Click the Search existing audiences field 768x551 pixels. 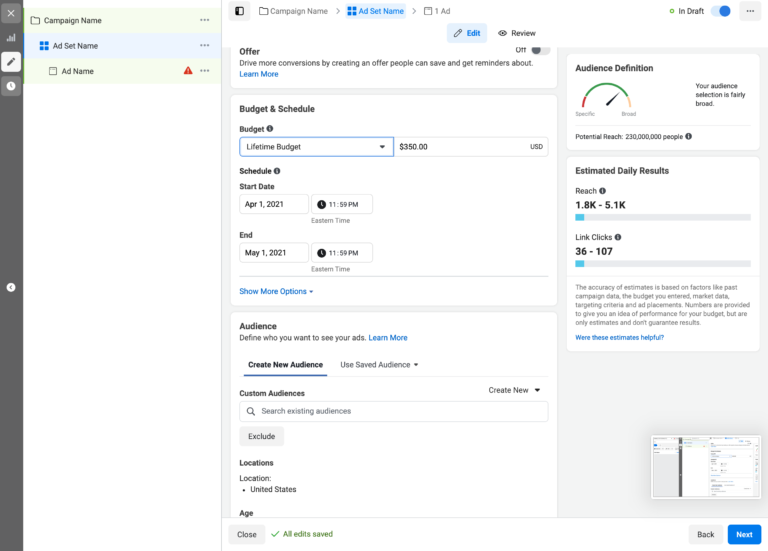point(394,411)
